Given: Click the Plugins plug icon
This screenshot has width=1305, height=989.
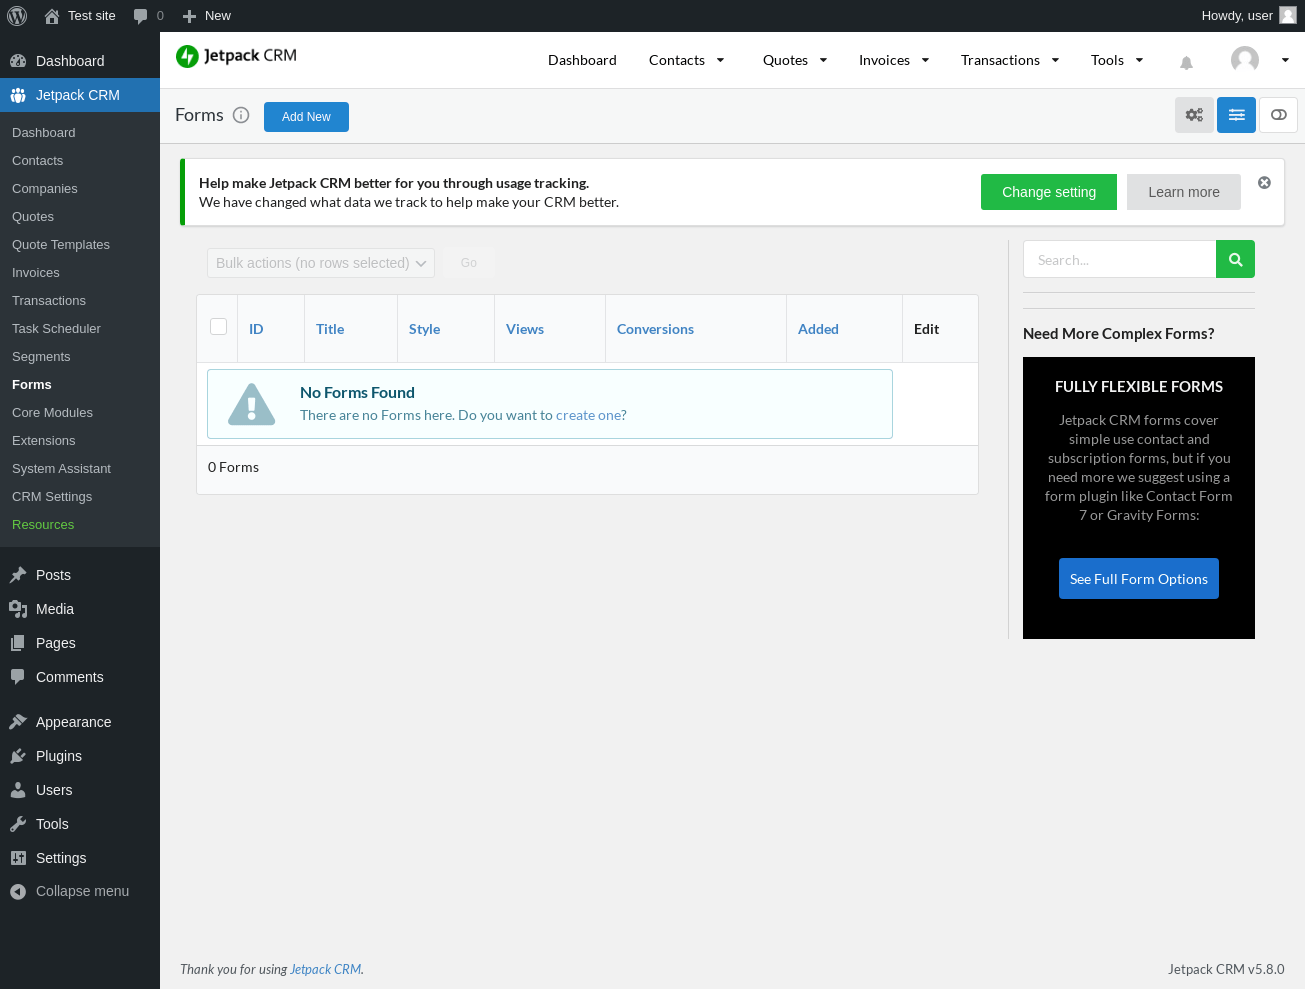Looking at the screenshot, I should 18,756.
